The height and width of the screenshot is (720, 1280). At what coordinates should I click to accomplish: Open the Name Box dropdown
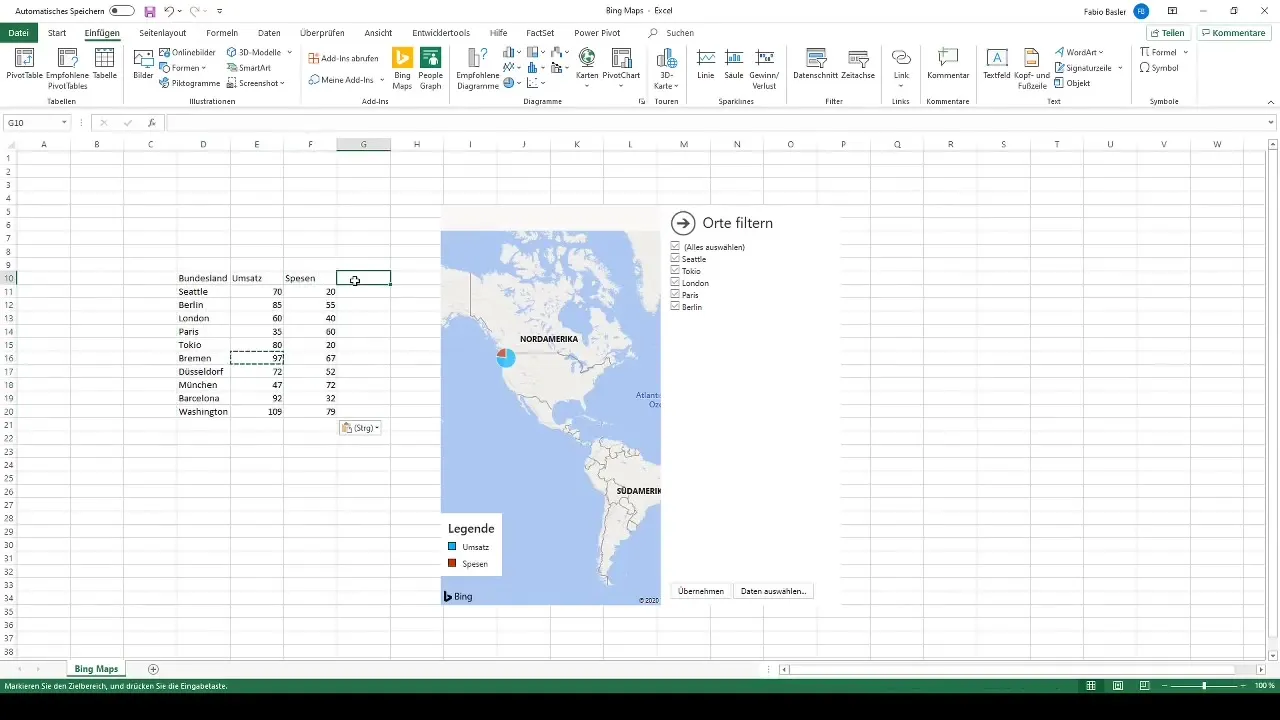pos(64,123)
